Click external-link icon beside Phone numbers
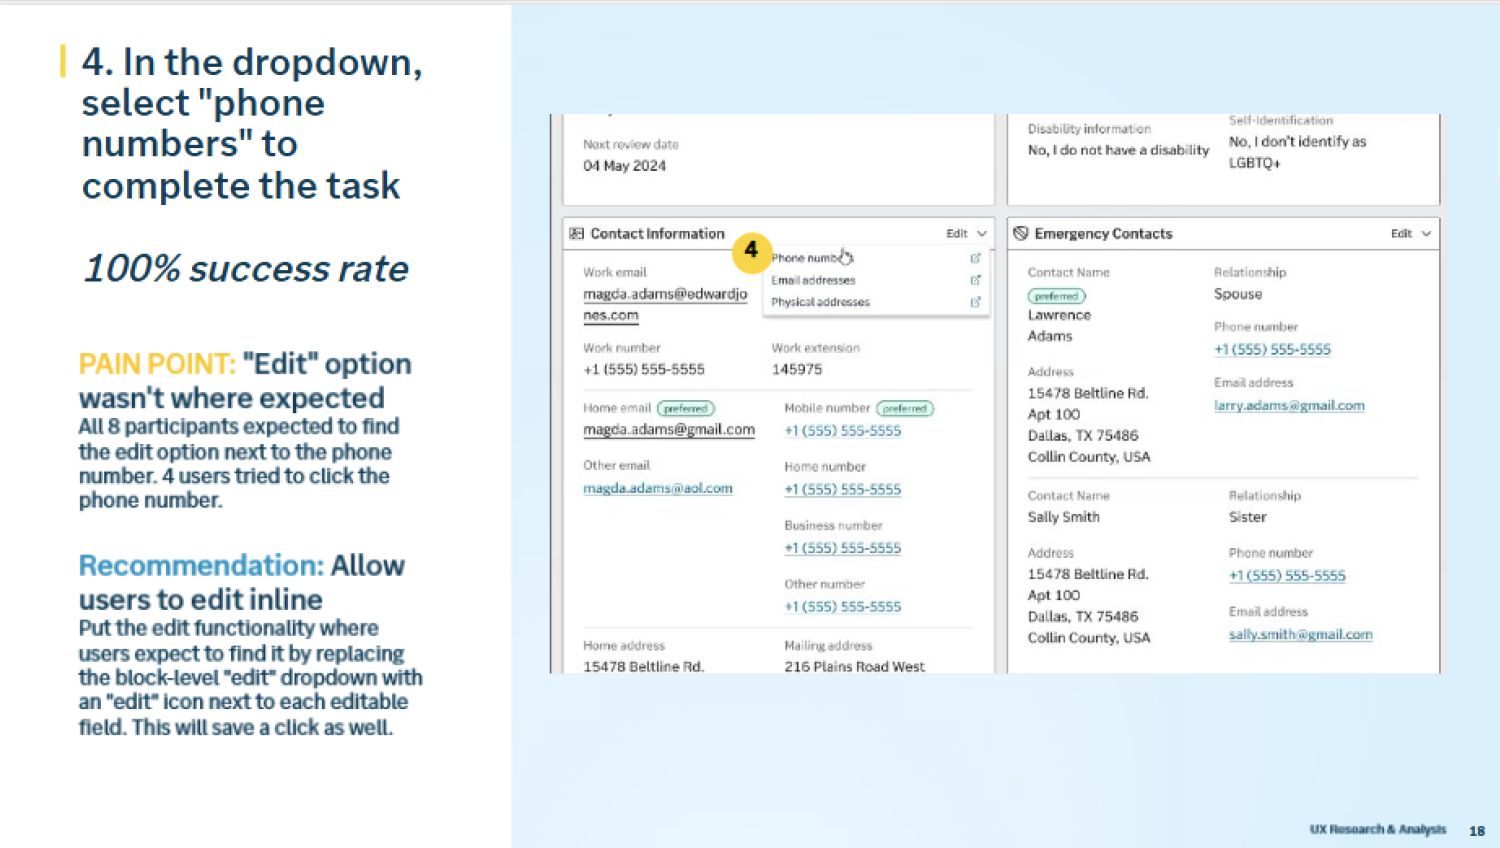This screenshot has height=848, width=1500. [x=975, y=258]
